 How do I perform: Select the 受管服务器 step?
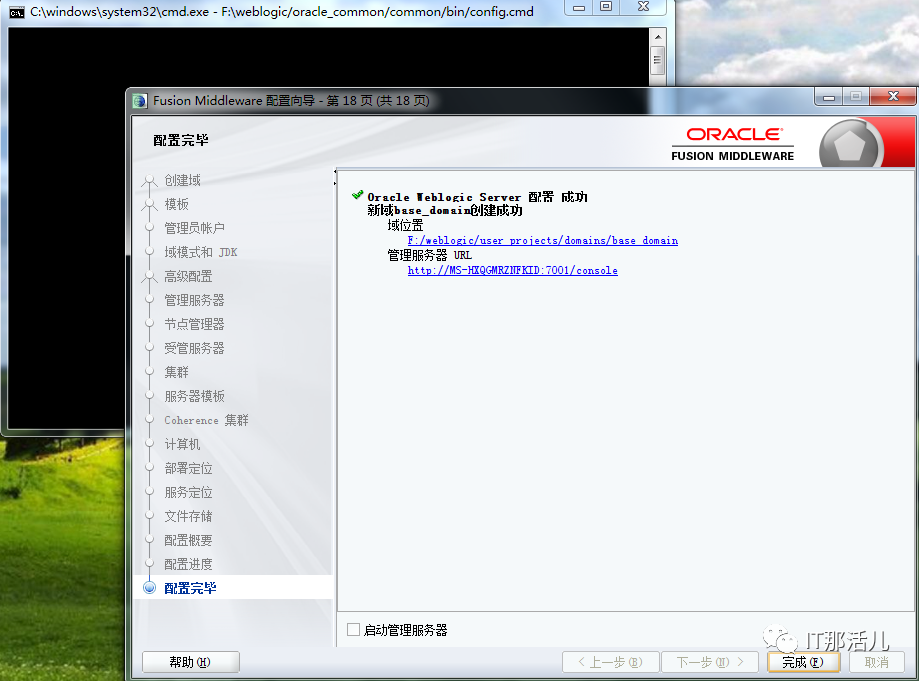pyautogui.click(x=194, y=348)
